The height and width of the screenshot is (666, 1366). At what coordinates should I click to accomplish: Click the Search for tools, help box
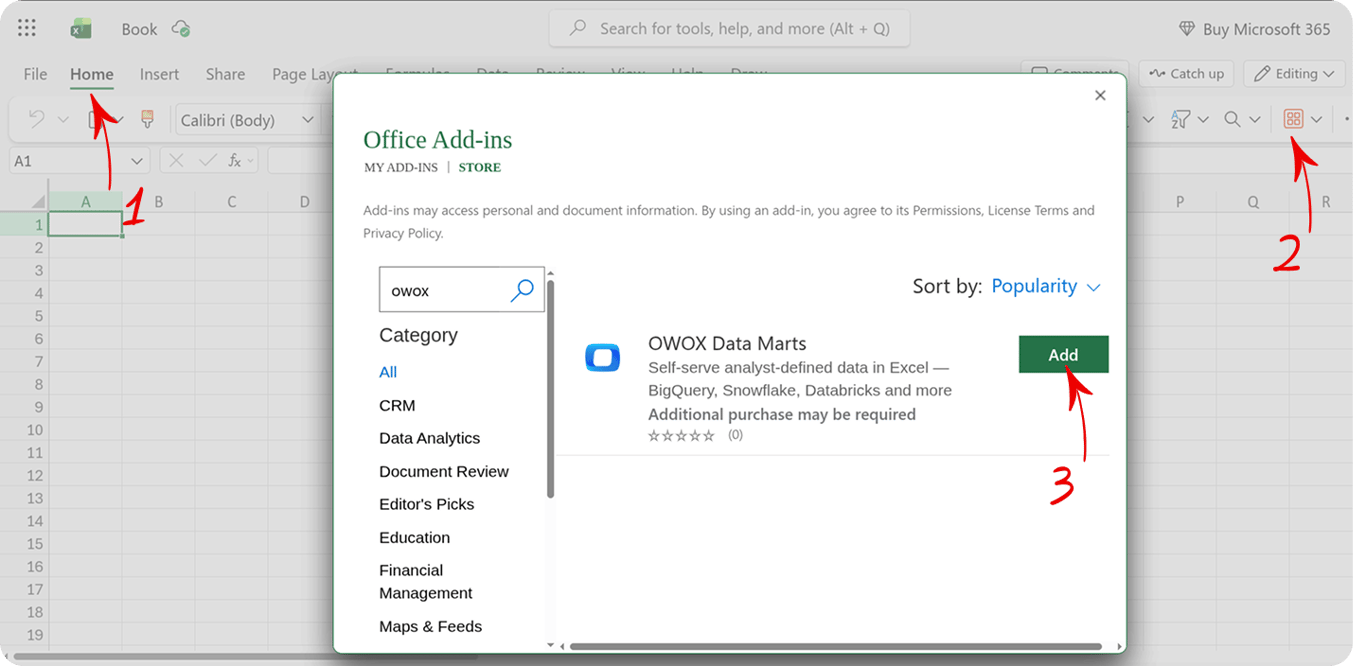tap(729, 29)
